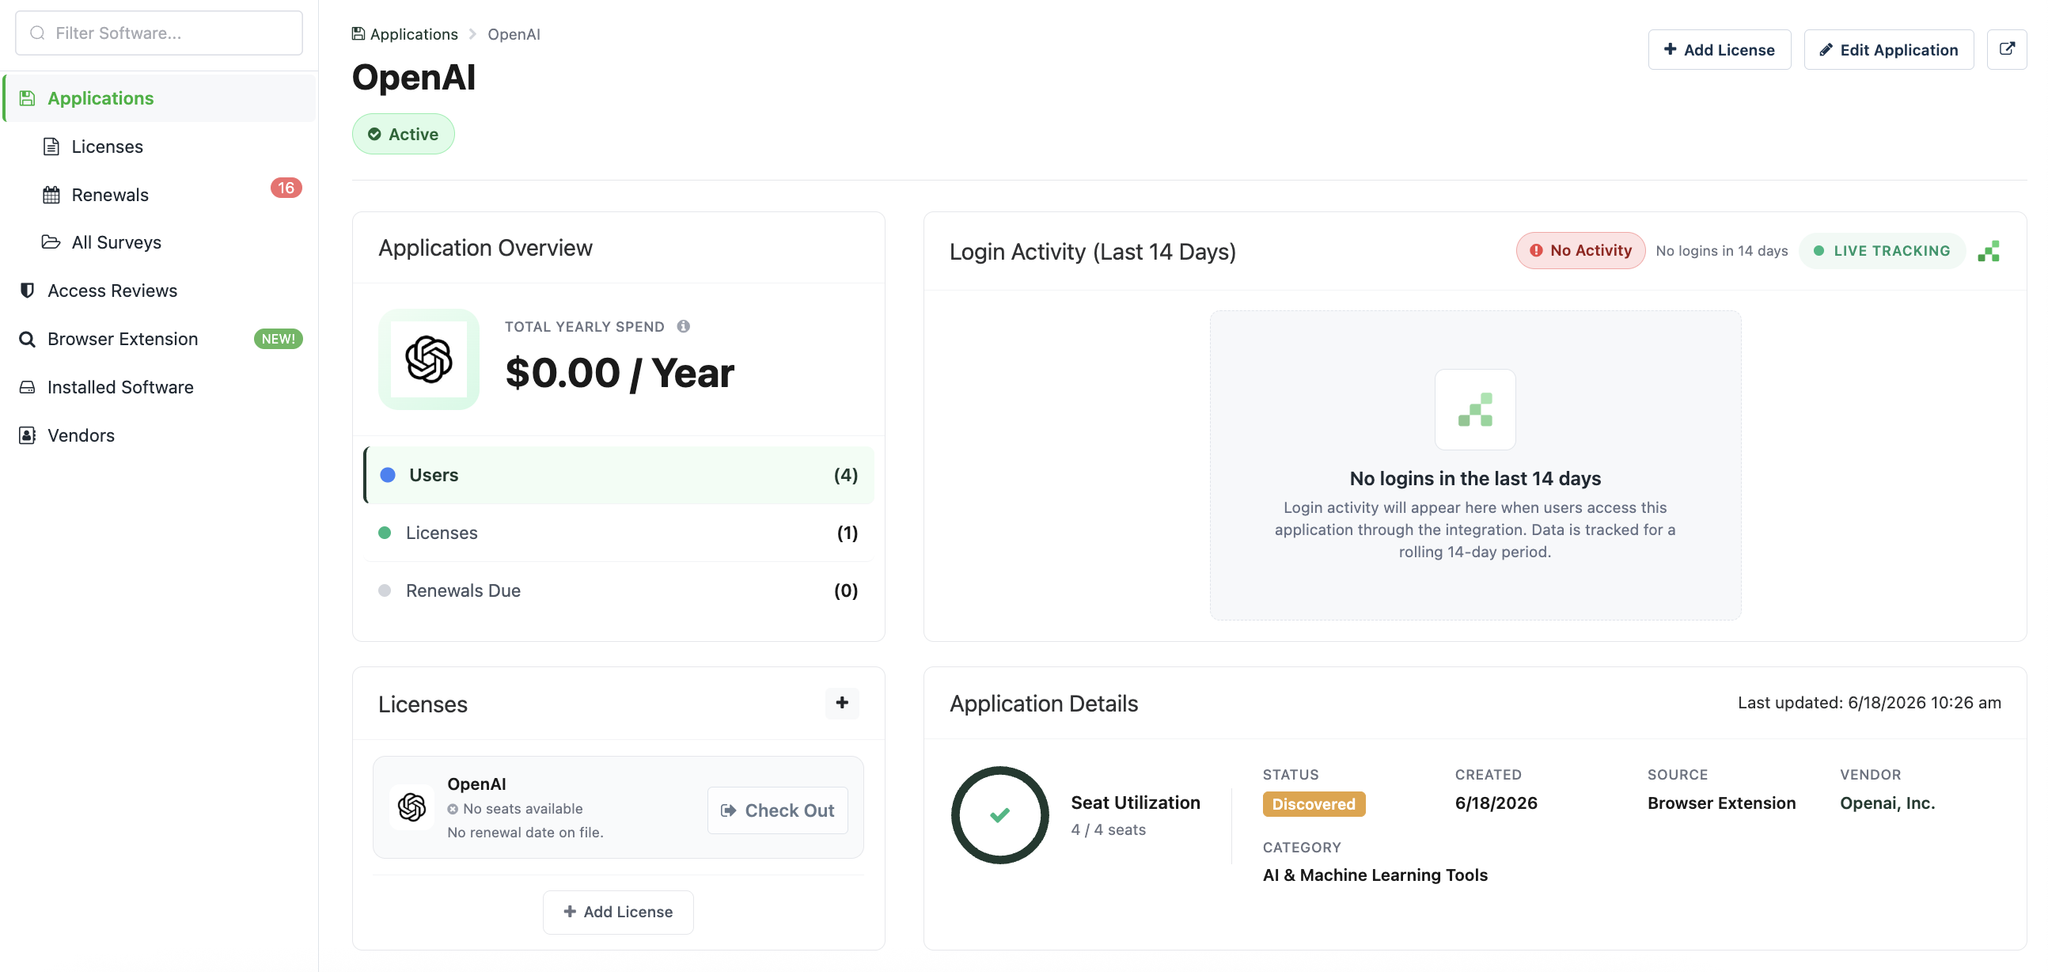The height and width of the screenshot is (972, 2048).
Task: Click Add License button below license card
Action: pyautogui.click(x=618, y=912)
